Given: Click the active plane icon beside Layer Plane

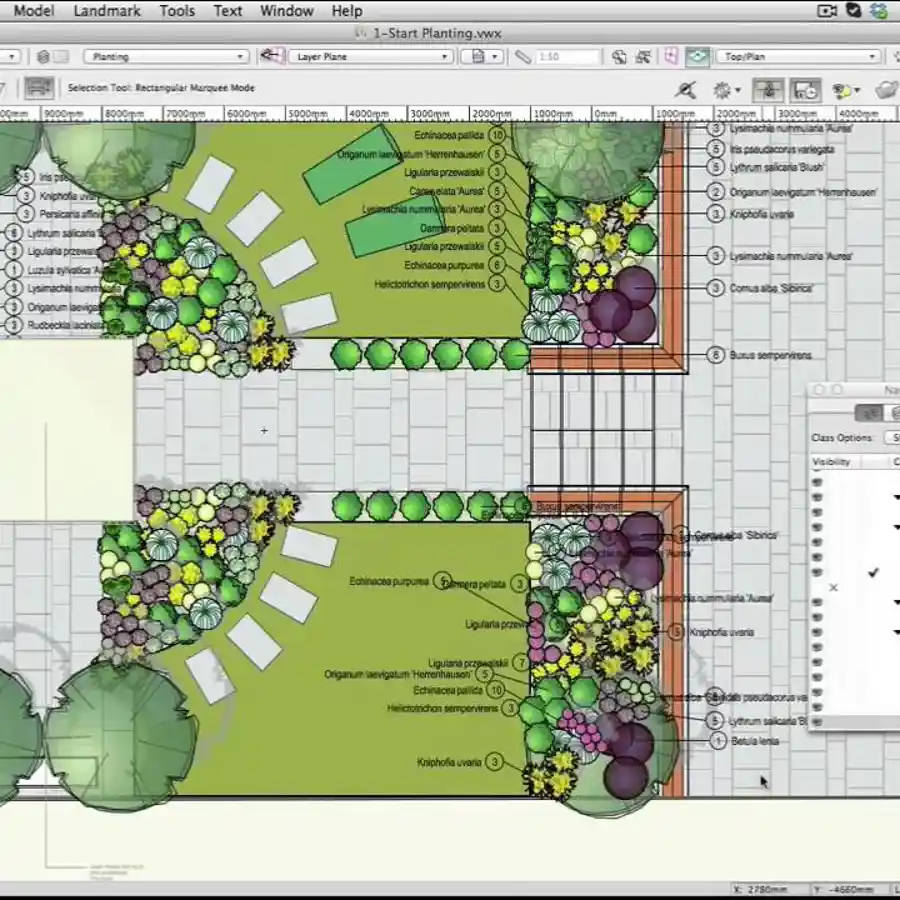Looking at the screenshot, I should (270, 57).
